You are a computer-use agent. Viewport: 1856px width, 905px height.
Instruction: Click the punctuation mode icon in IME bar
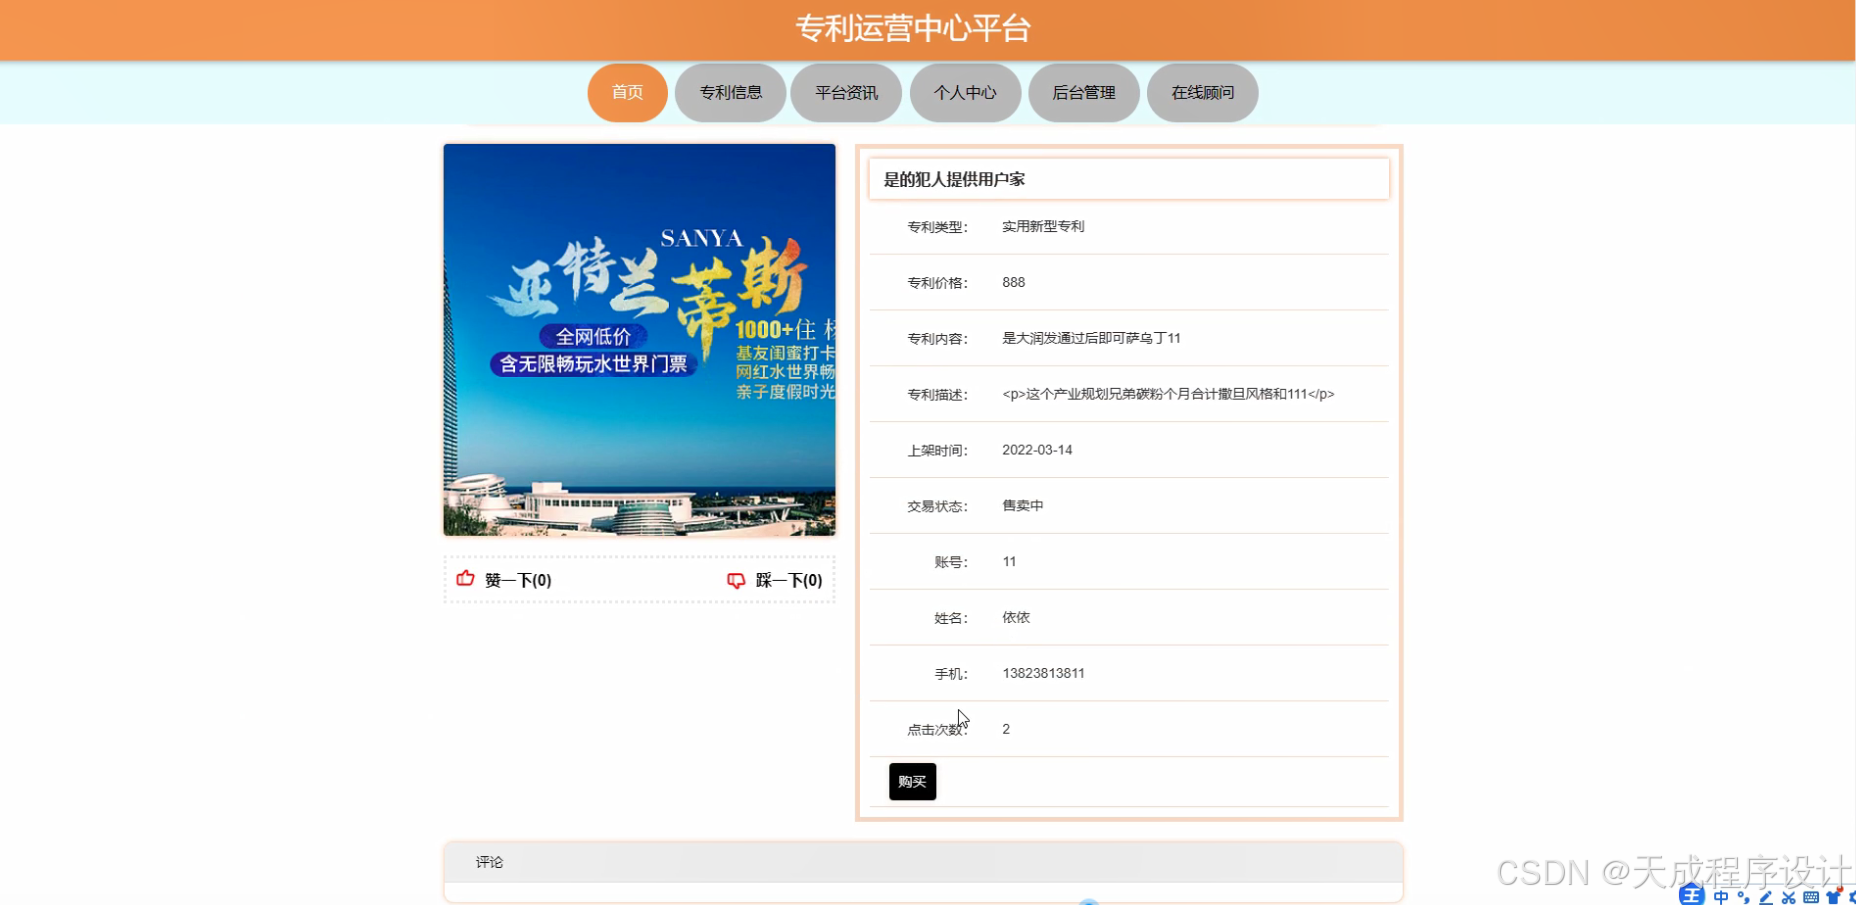(1746, 897)
